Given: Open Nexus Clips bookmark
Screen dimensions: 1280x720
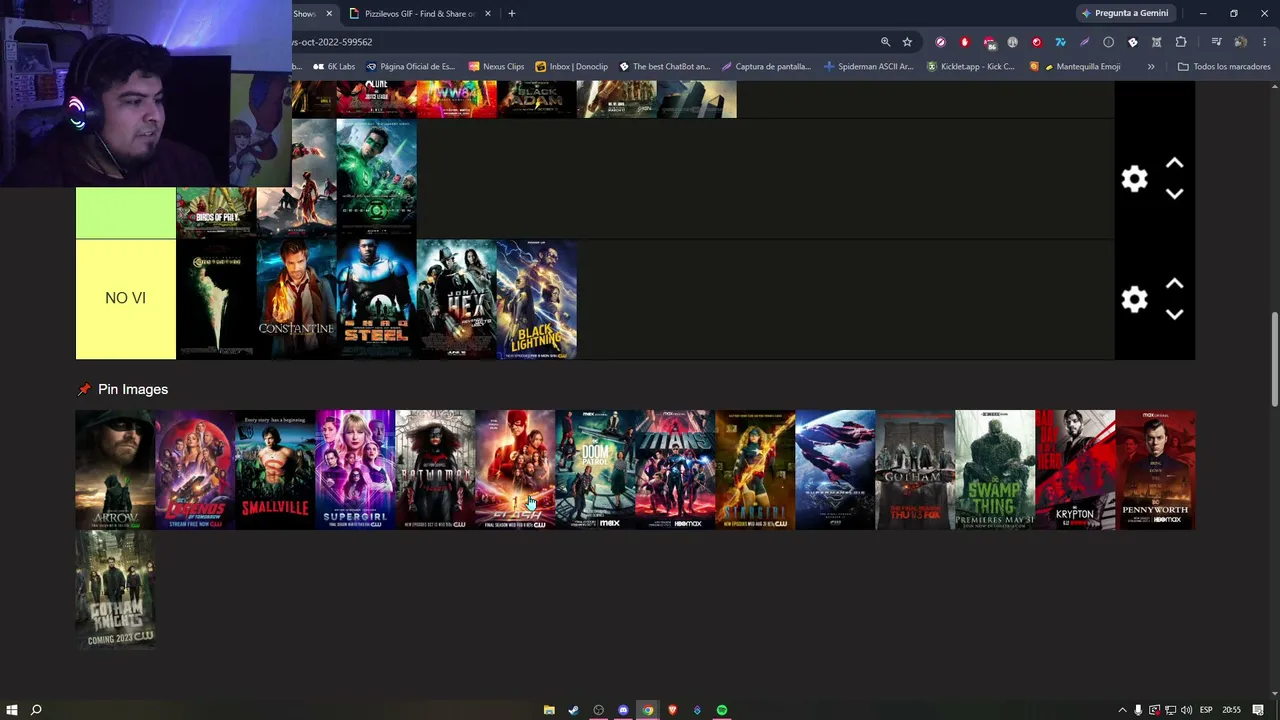Looking at the screenshot, I should click(496, 67).
